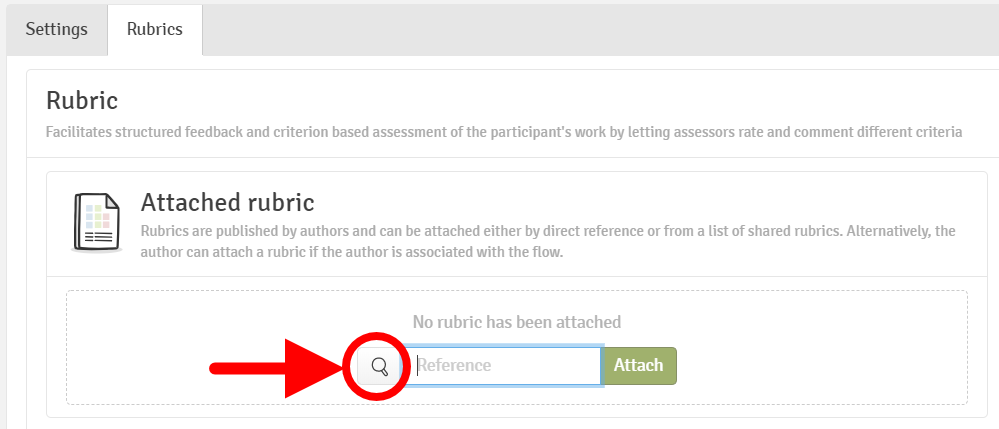
Task: Click empty tab bar area beside Rubrics
Action: pos(600,29)
